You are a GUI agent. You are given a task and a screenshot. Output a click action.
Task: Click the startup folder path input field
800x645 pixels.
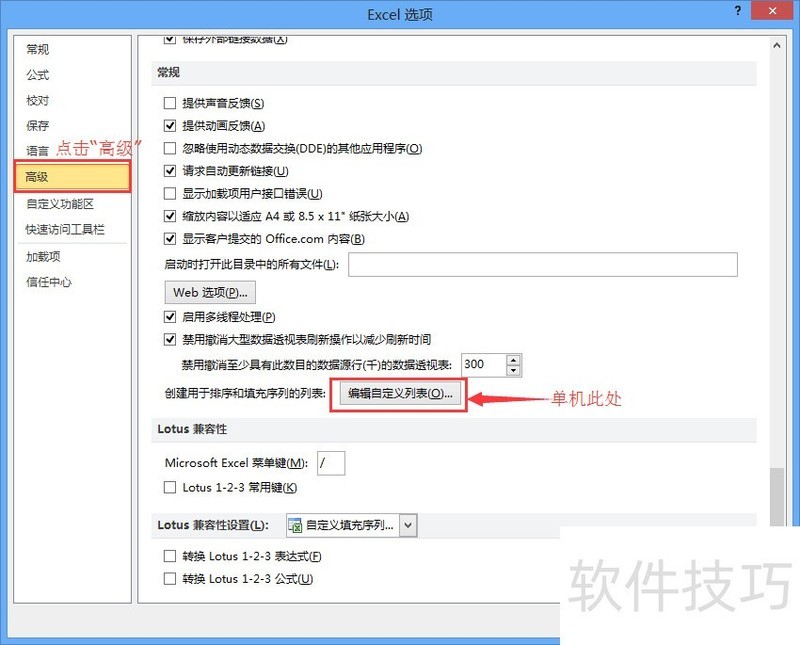(x=542, y=264)
